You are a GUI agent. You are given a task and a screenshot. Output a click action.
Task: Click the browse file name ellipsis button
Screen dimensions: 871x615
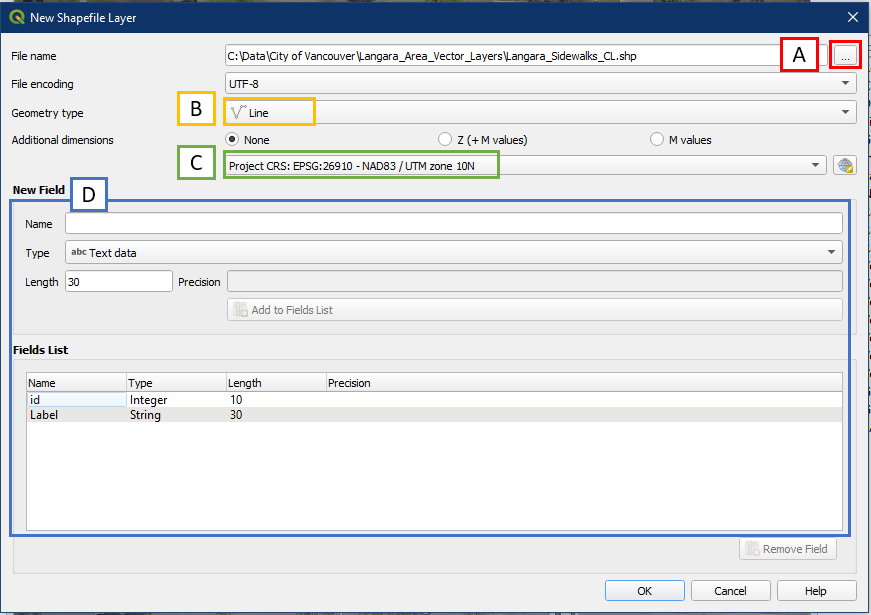(845, 57)
